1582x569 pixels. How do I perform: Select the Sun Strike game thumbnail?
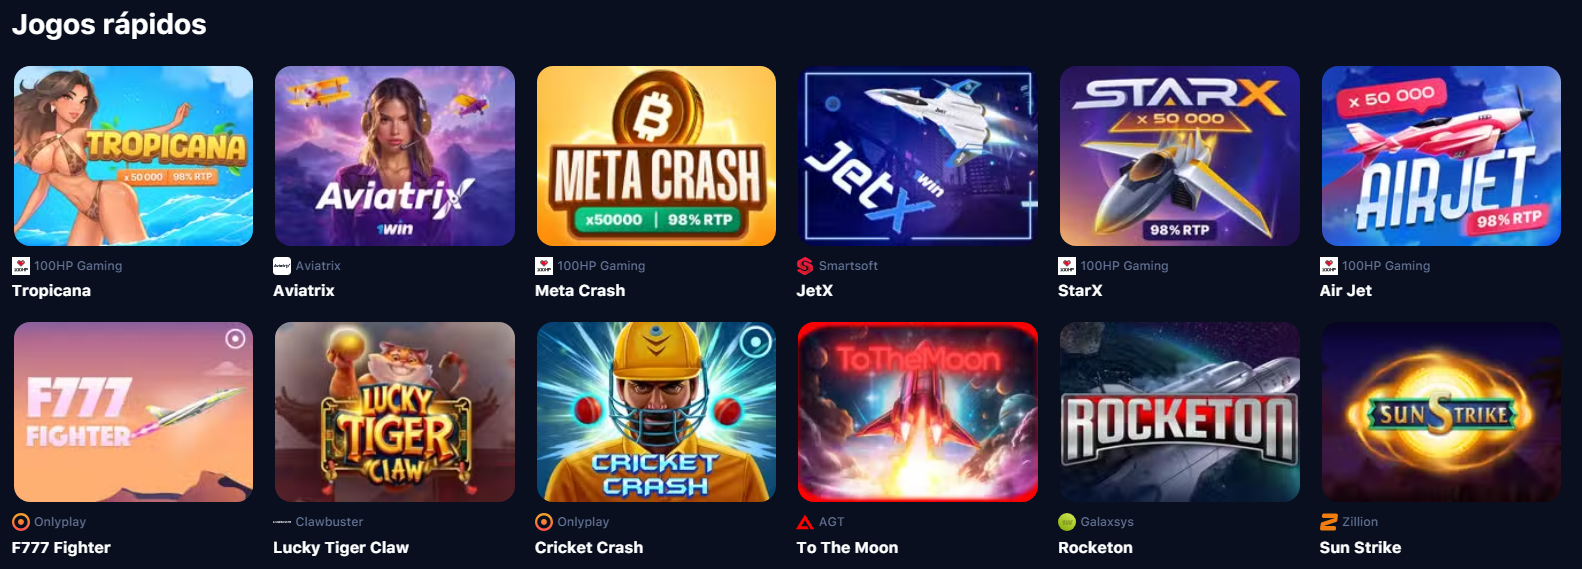pyautogui.click(x=1441, y=412)
